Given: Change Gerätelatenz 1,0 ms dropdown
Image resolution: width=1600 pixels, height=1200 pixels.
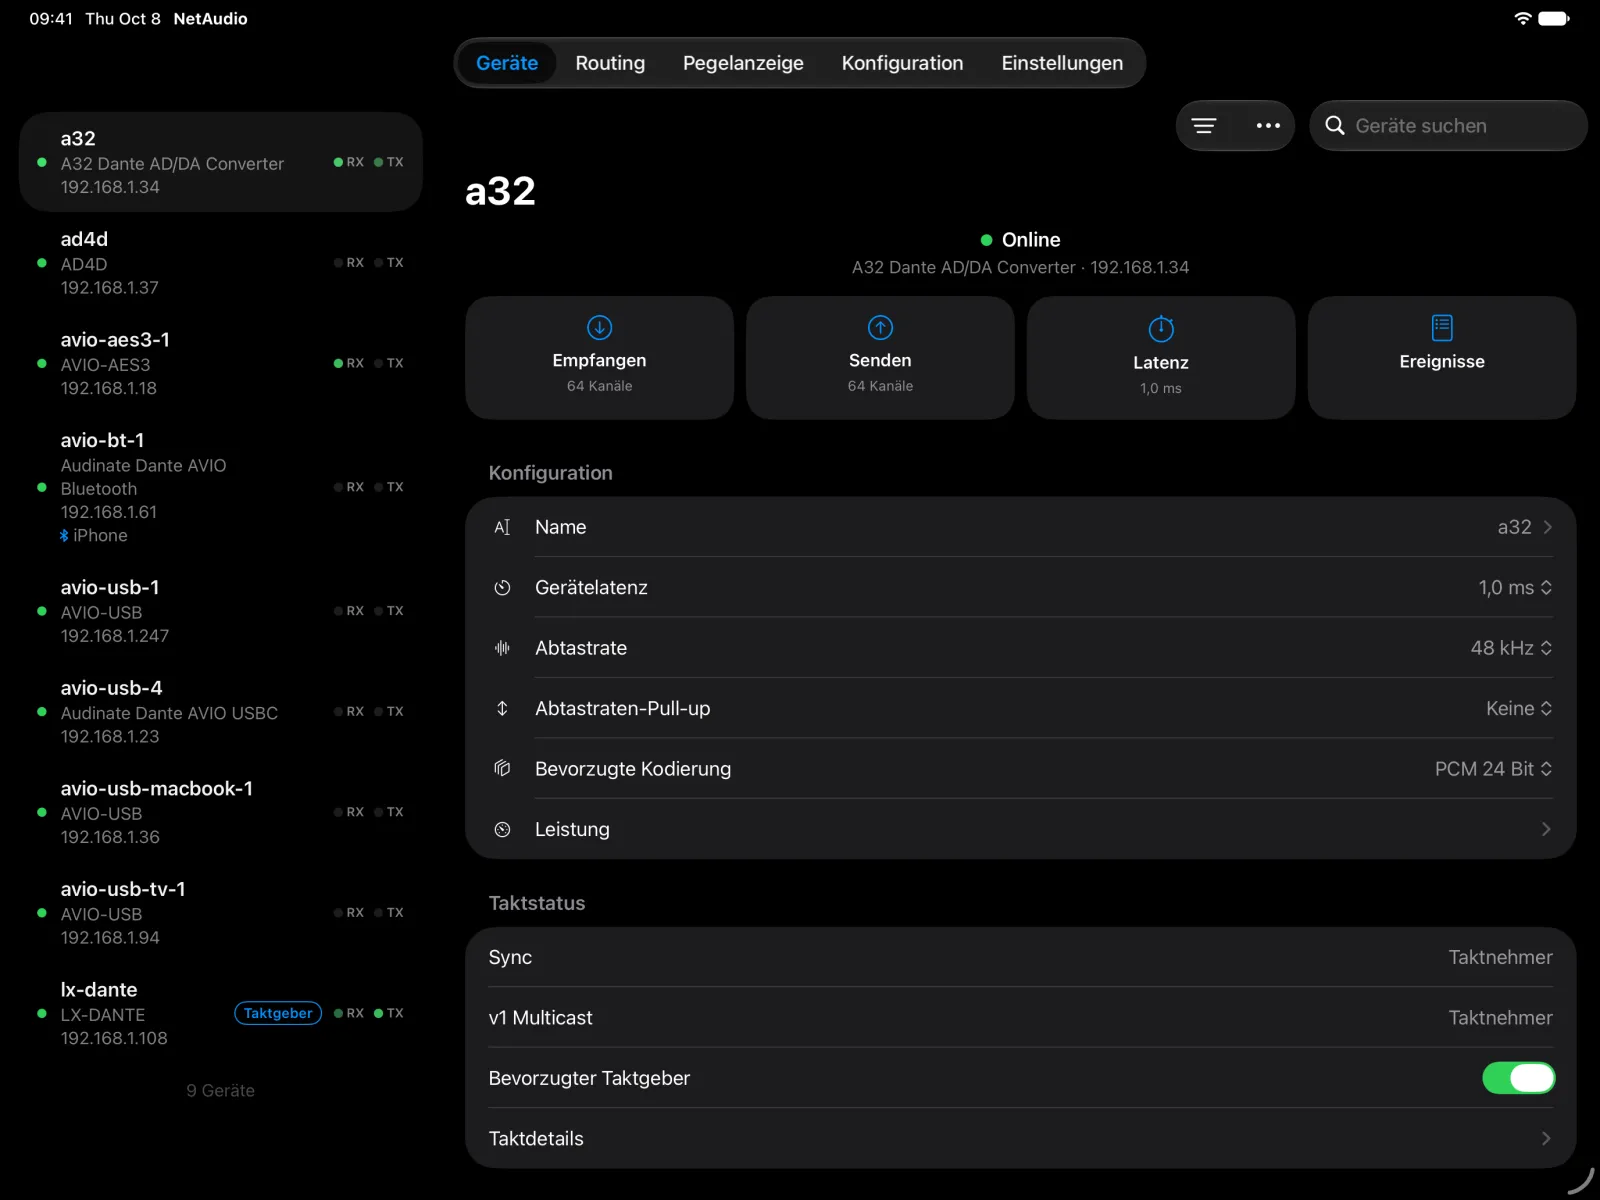Looking at the screenshot, I should 1515,588.
